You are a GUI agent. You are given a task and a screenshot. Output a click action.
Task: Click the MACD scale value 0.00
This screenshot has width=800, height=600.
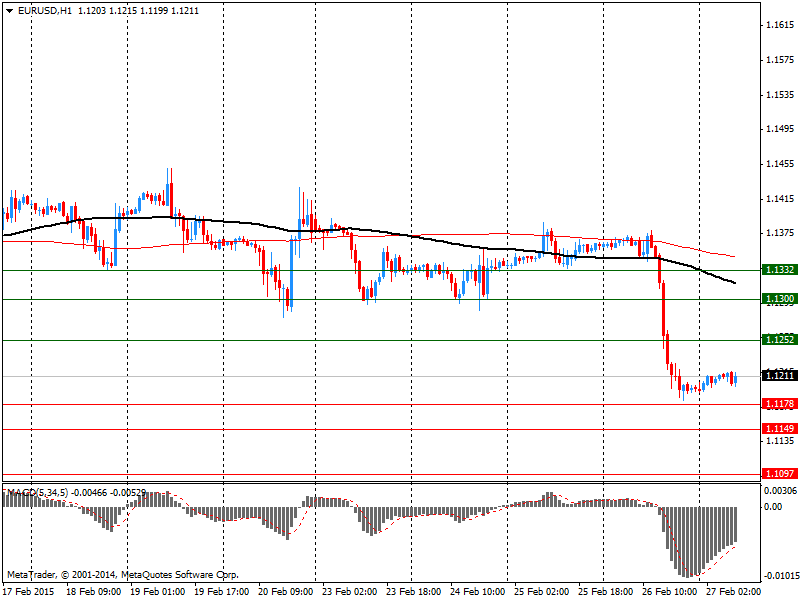coord(773,507)
